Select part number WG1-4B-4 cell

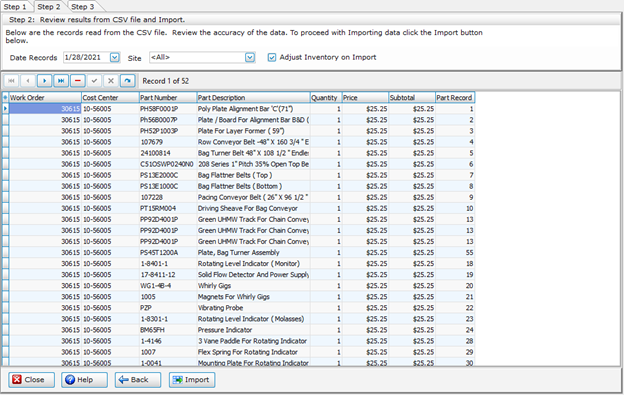click(x=168, y=286)
